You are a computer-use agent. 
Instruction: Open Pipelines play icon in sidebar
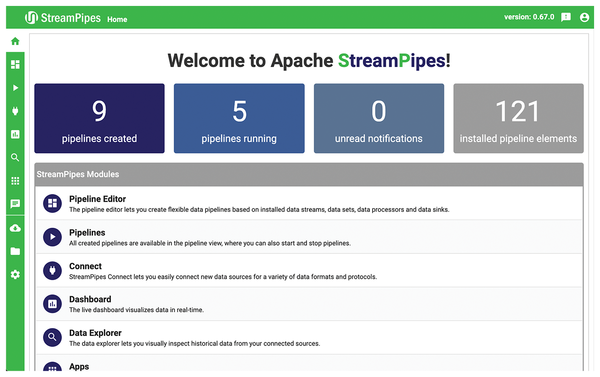click(15, 88)
